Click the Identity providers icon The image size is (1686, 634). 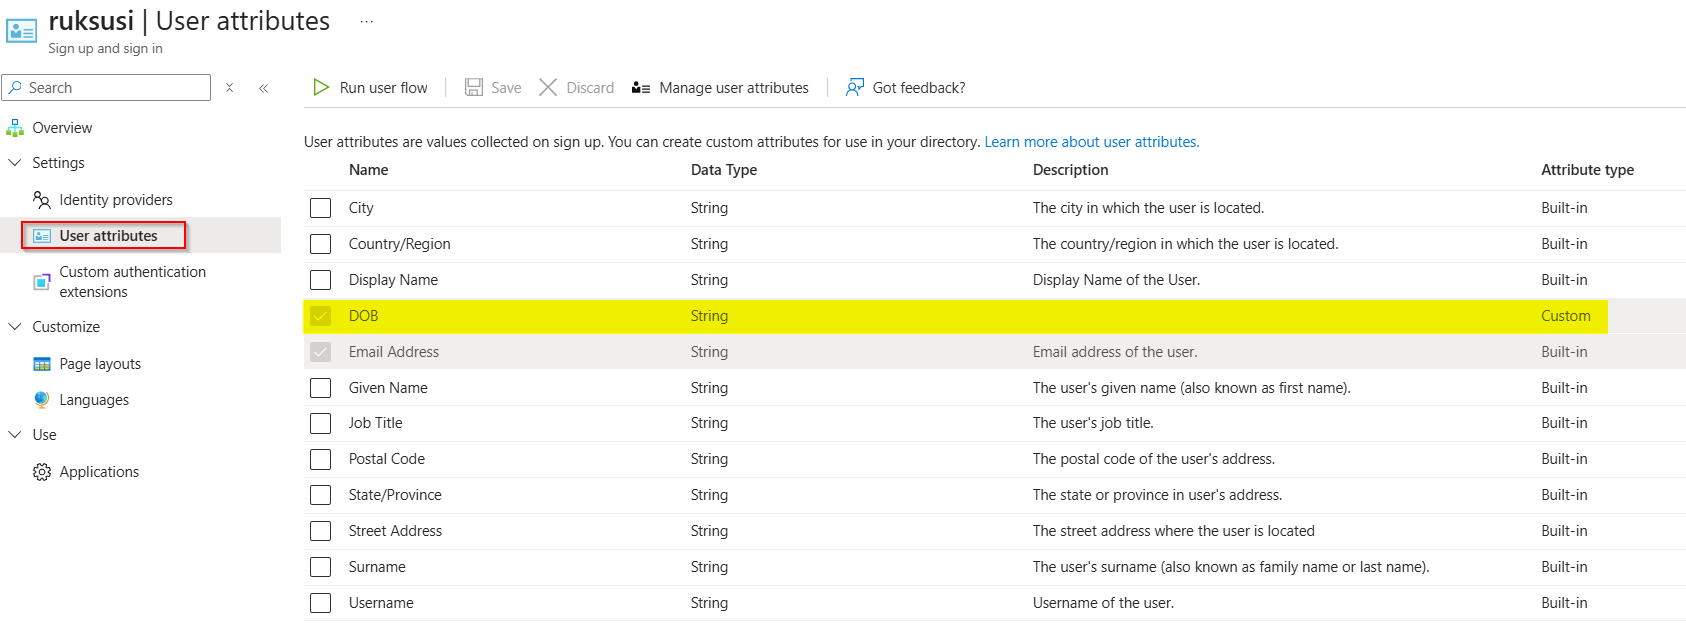point(42,200)
